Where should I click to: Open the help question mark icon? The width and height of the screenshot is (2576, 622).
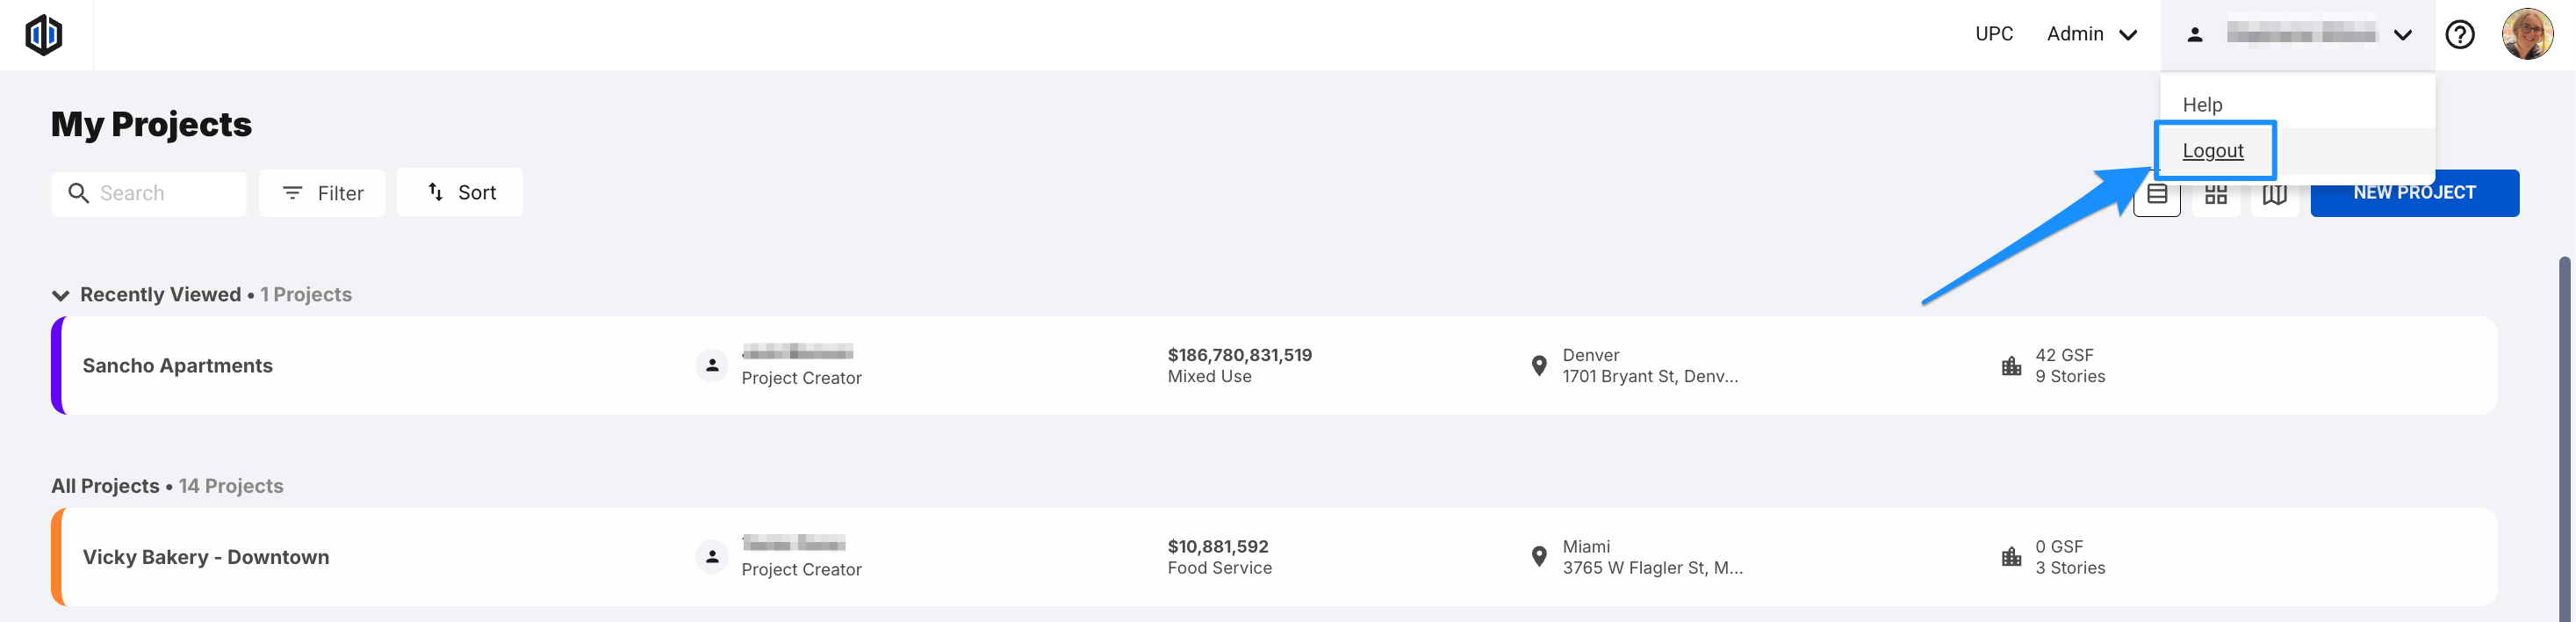tap(2459, 35)
